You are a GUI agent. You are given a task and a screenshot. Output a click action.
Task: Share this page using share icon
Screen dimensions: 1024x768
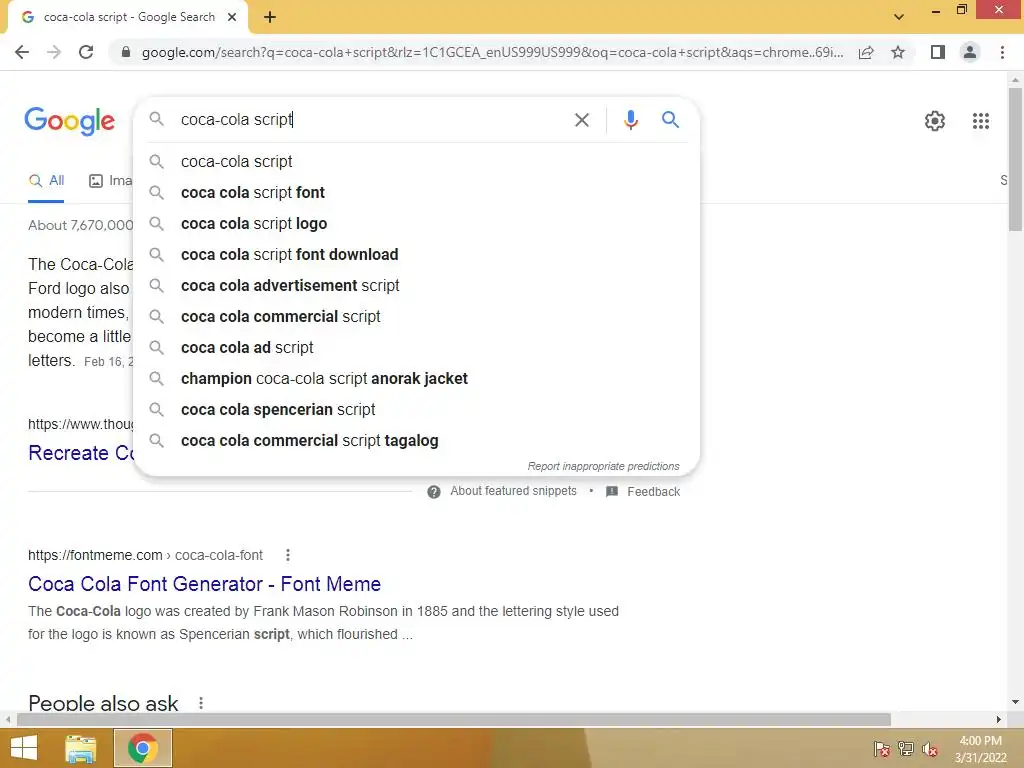click(x=866, y=52)
